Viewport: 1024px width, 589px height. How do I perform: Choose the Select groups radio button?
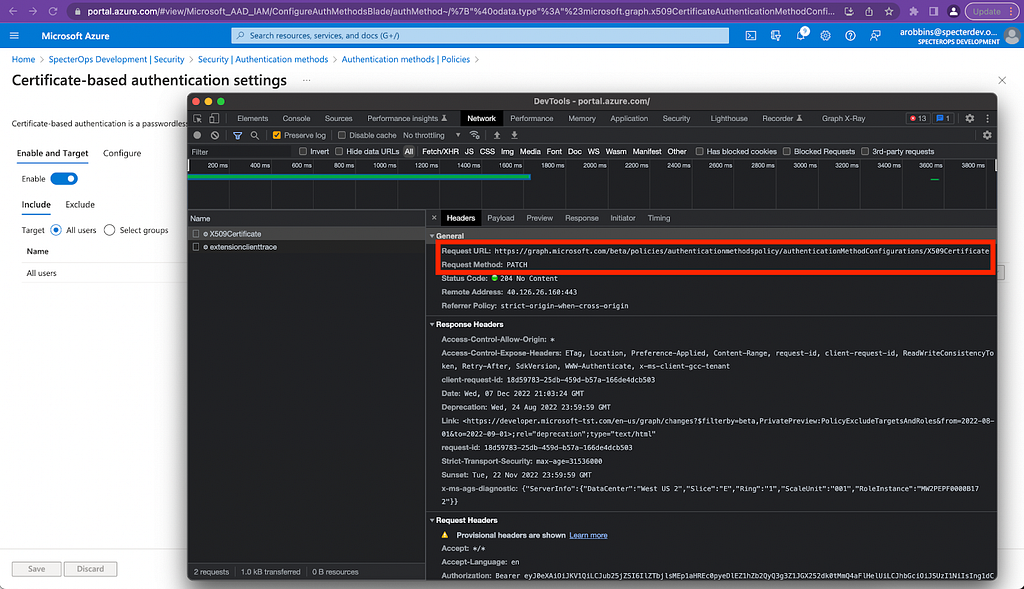[x=110, y=230]
